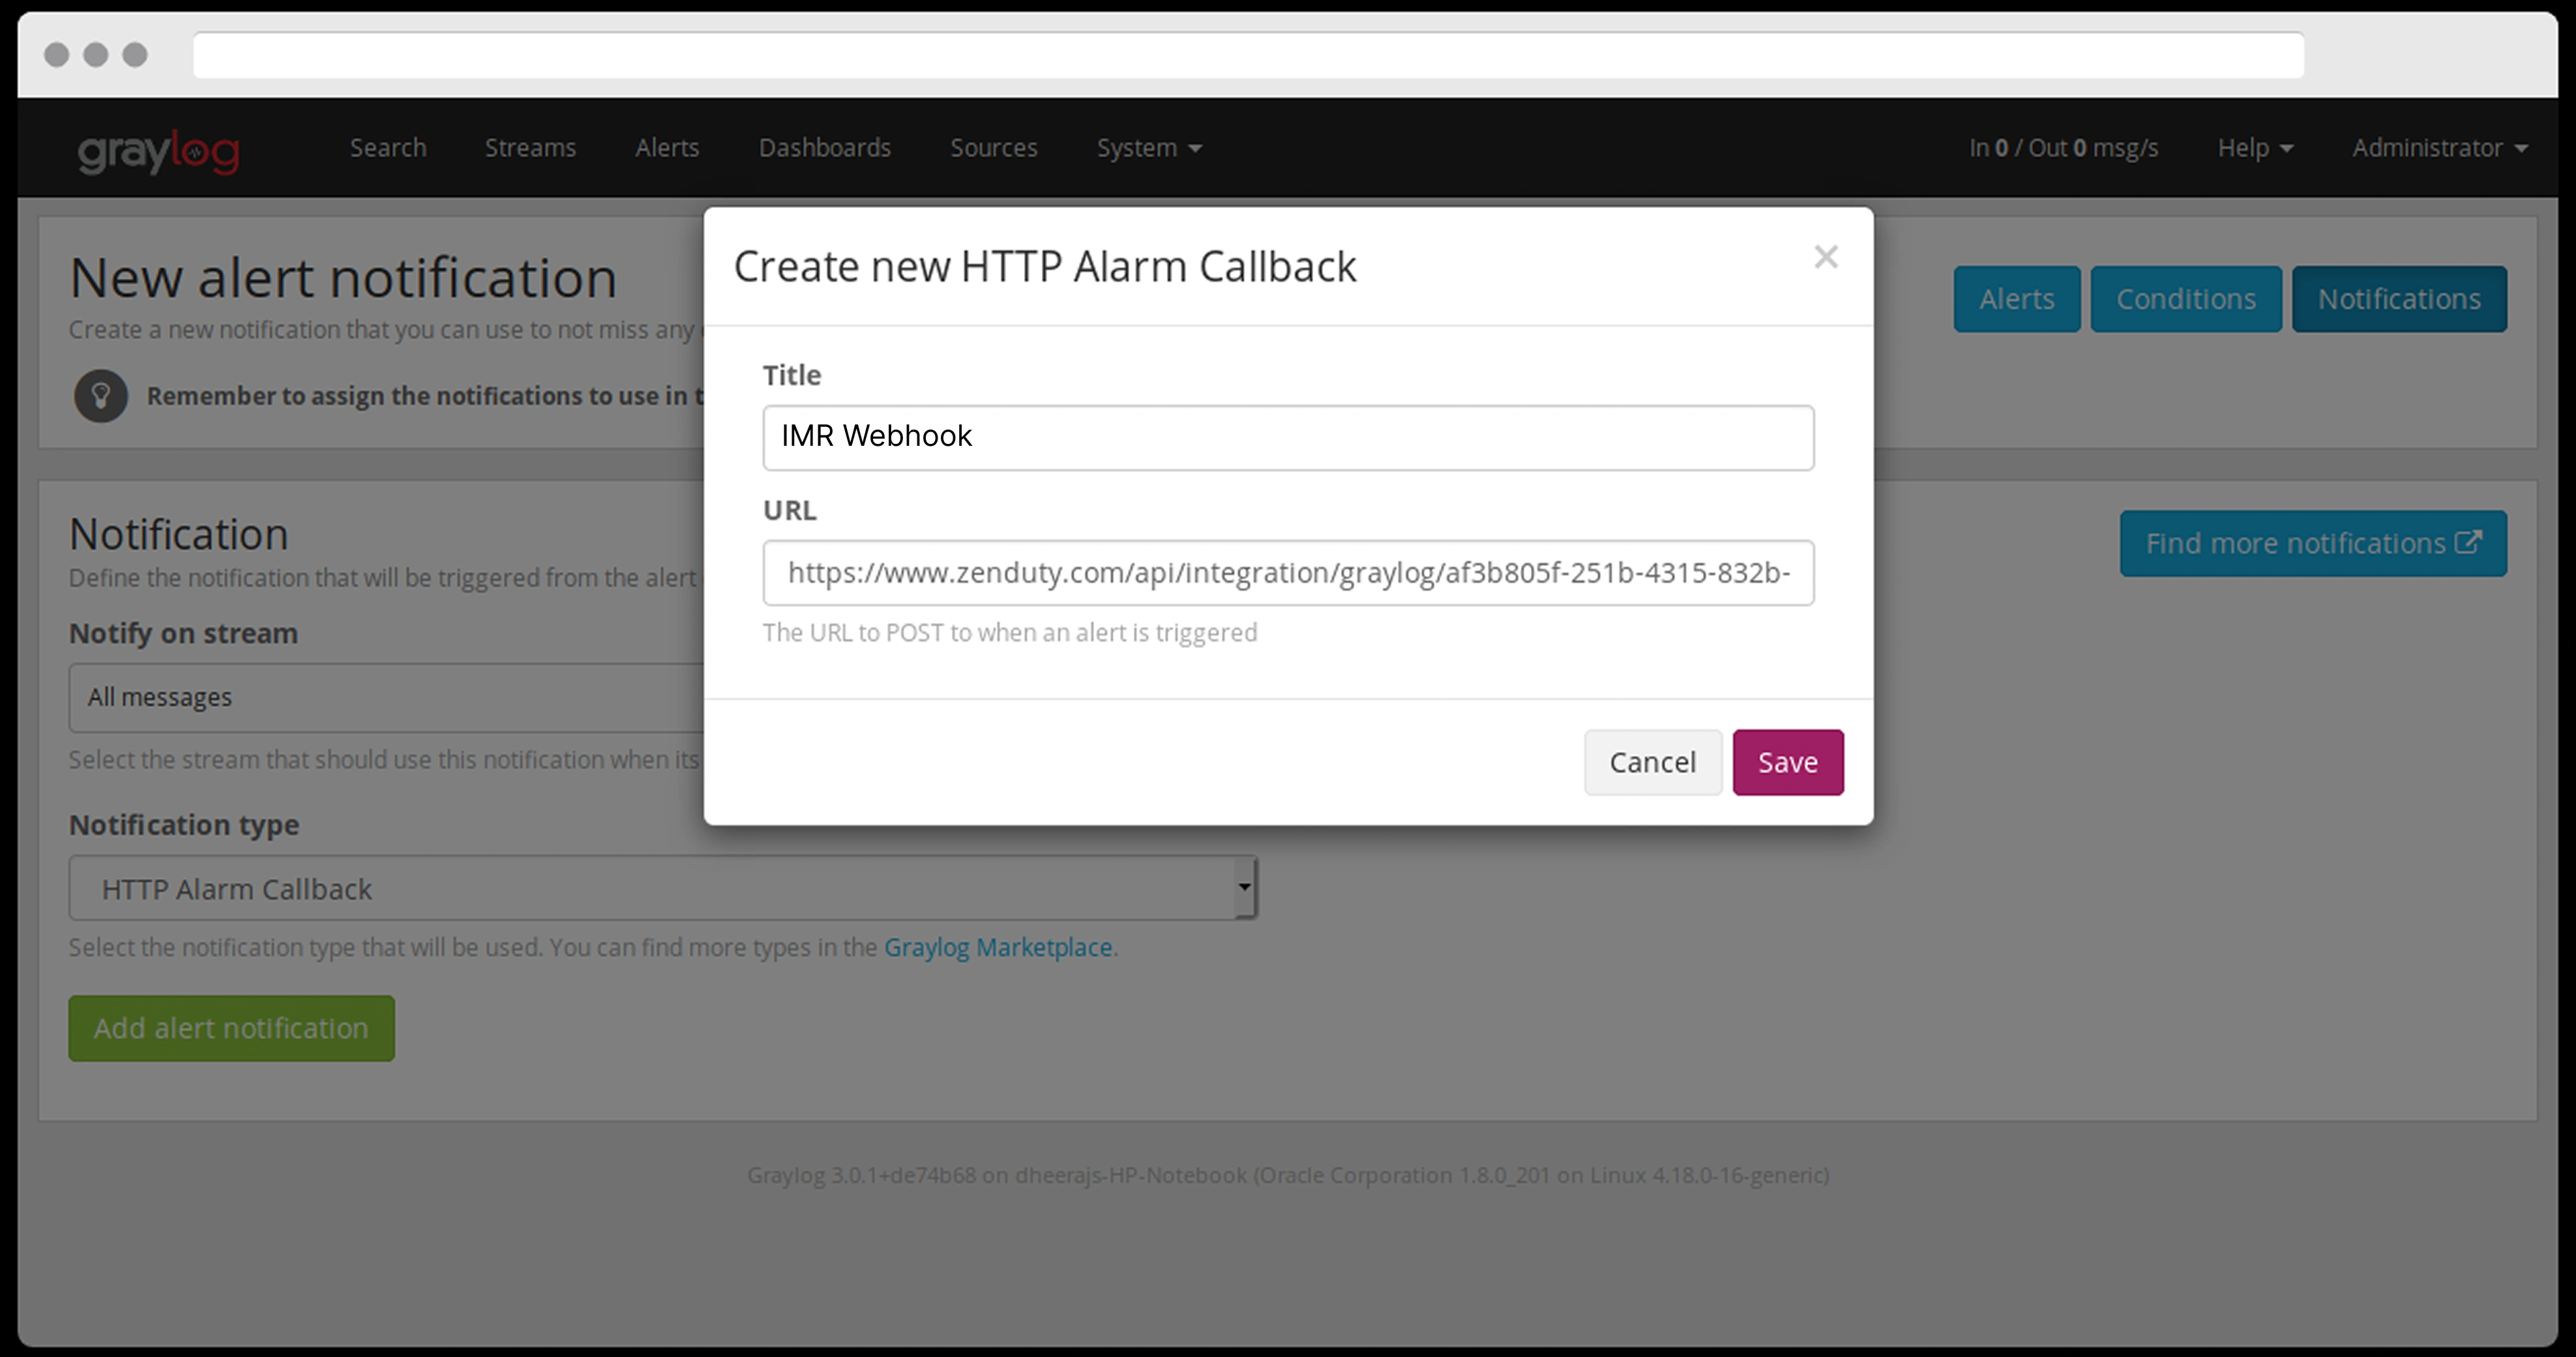Open Streams in the navigation bar
The width and height of the screenshot is (2576, 1357).
point(530,148)
